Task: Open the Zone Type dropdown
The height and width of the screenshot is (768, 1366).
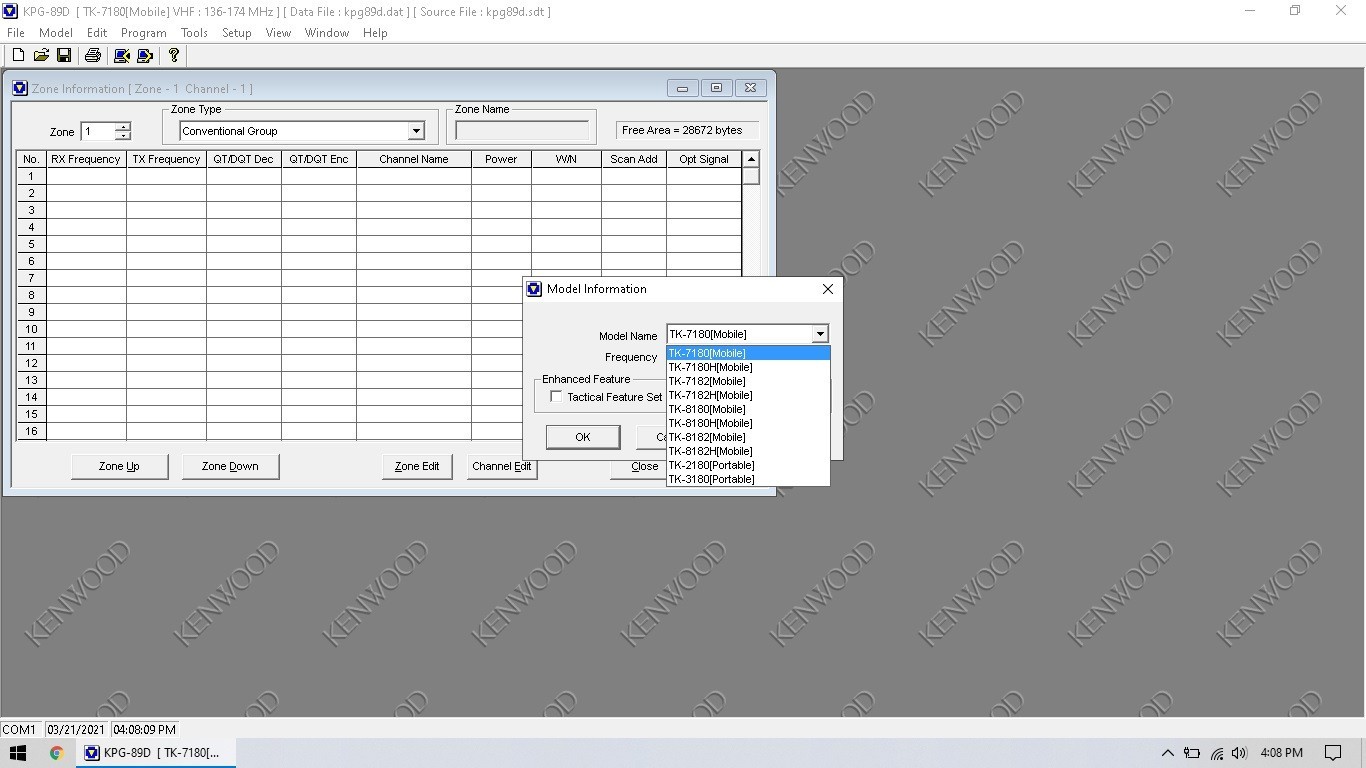Action: pos(416,131)
